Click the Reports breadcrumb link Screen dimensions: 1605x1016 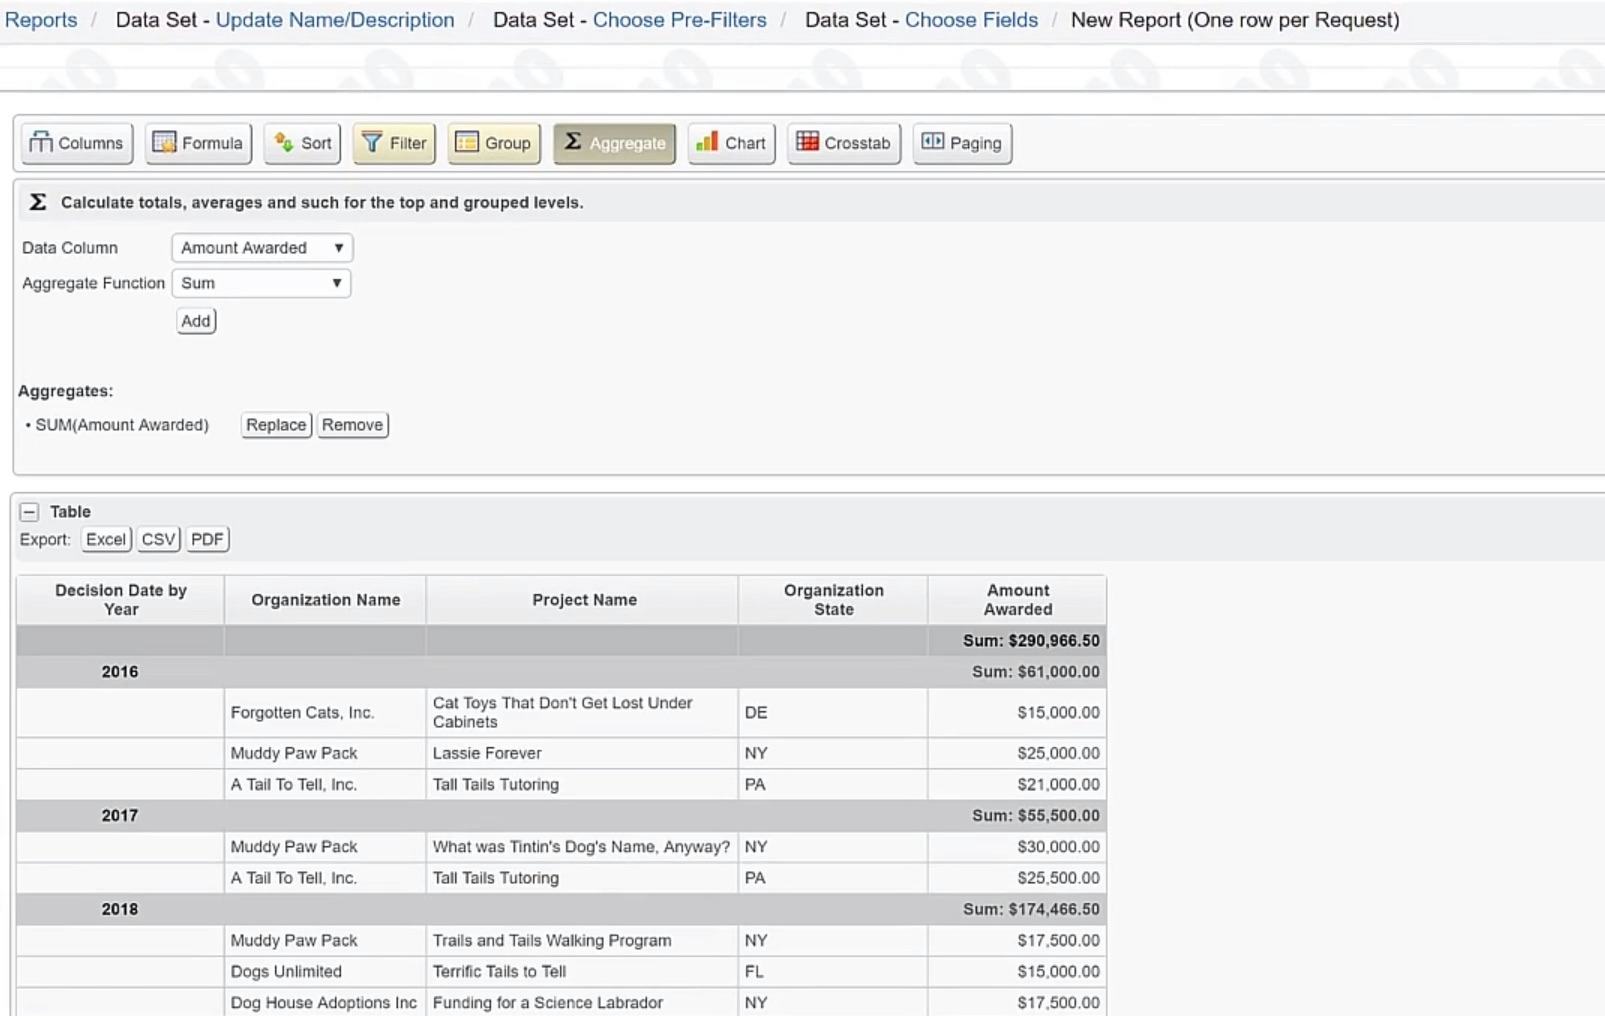coord(40,19)
